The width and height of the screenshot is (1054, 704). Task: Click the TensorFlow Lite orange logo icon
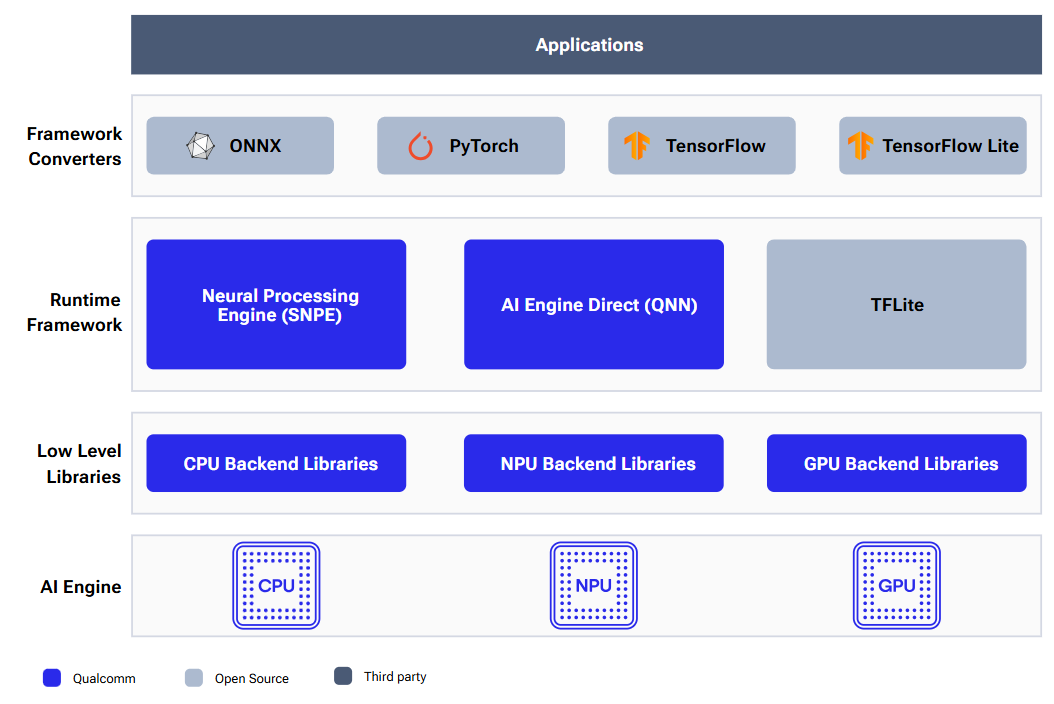tap(860, 145)
